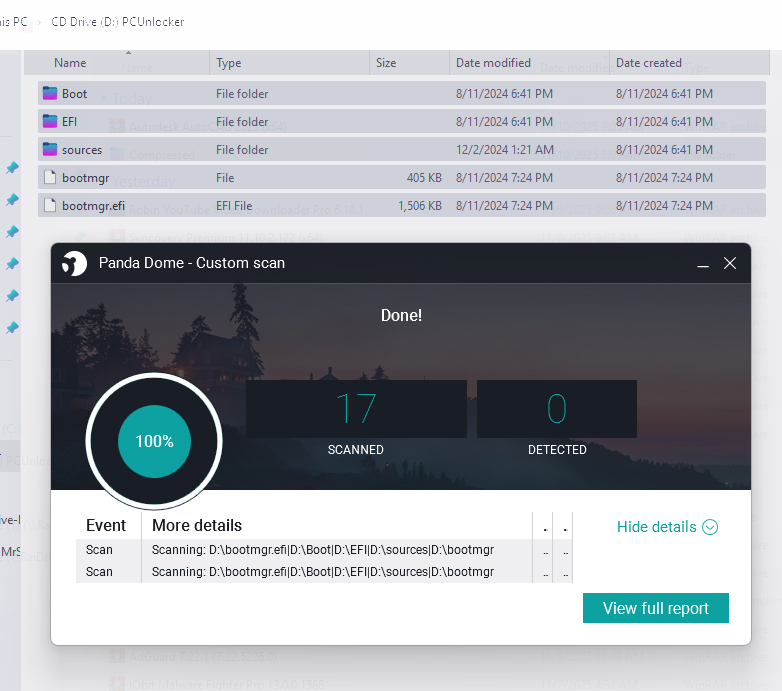Click the 'bootmgr.efi' file name
This screenshot has width=782, height=691.
pyautogui.click(x=93, y=206)
